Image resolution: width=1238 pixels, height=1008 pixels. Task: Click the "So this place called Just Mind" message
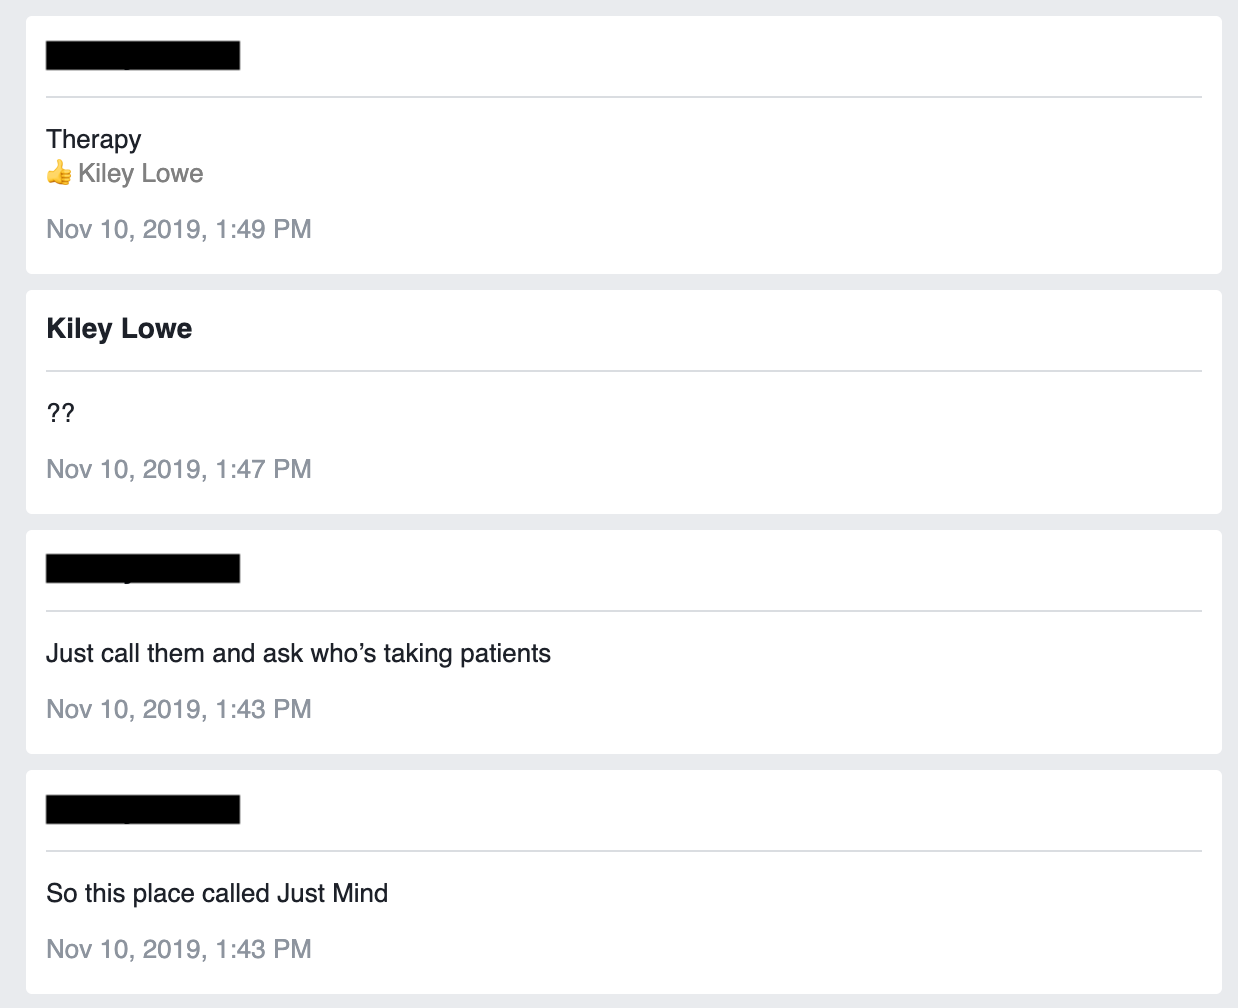pos(217,893)
